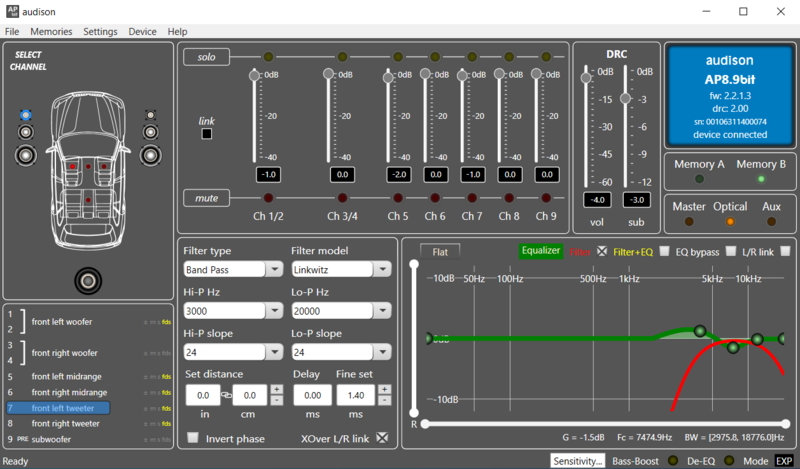Viewport: 800px width, 469px height.
Task: Open the File menu
Action: [12, 32]
